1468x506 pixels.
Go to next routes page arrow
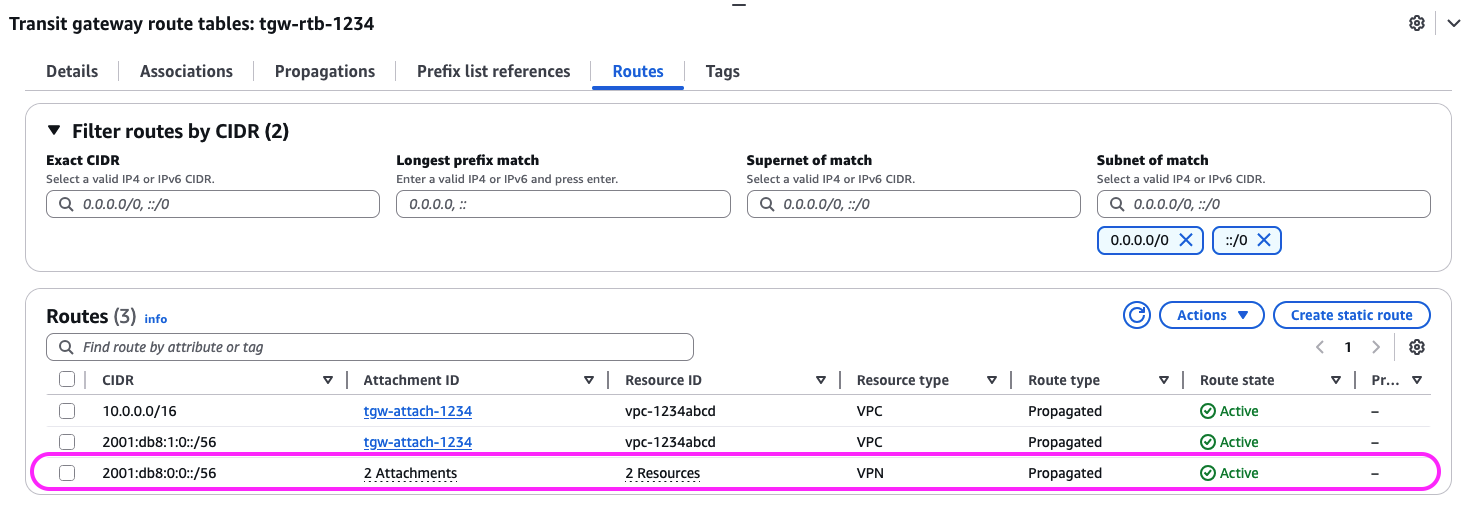1376,347
